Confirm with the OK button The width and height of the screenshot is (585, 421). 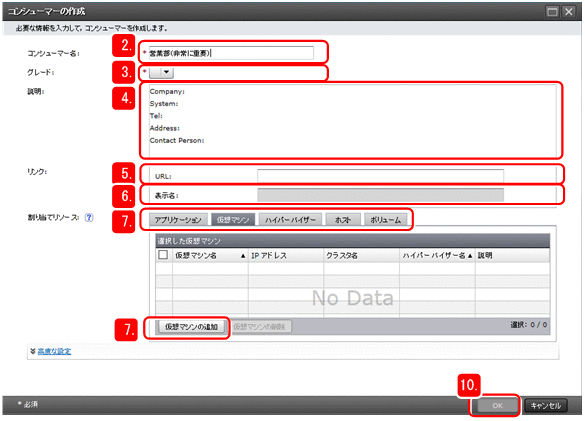(x=497, y=405)
